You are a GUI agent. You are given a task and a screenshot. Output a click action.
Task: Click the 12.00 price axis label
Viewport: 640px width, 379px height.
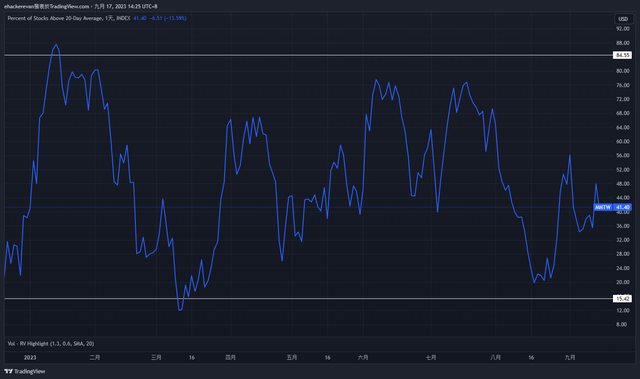tap(623, 310)
